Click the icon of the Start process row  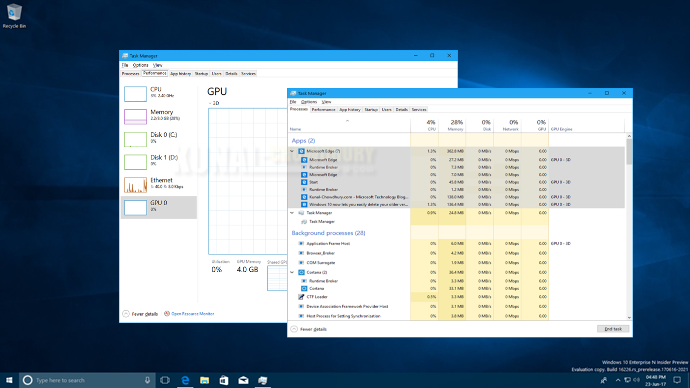(304, 182)
